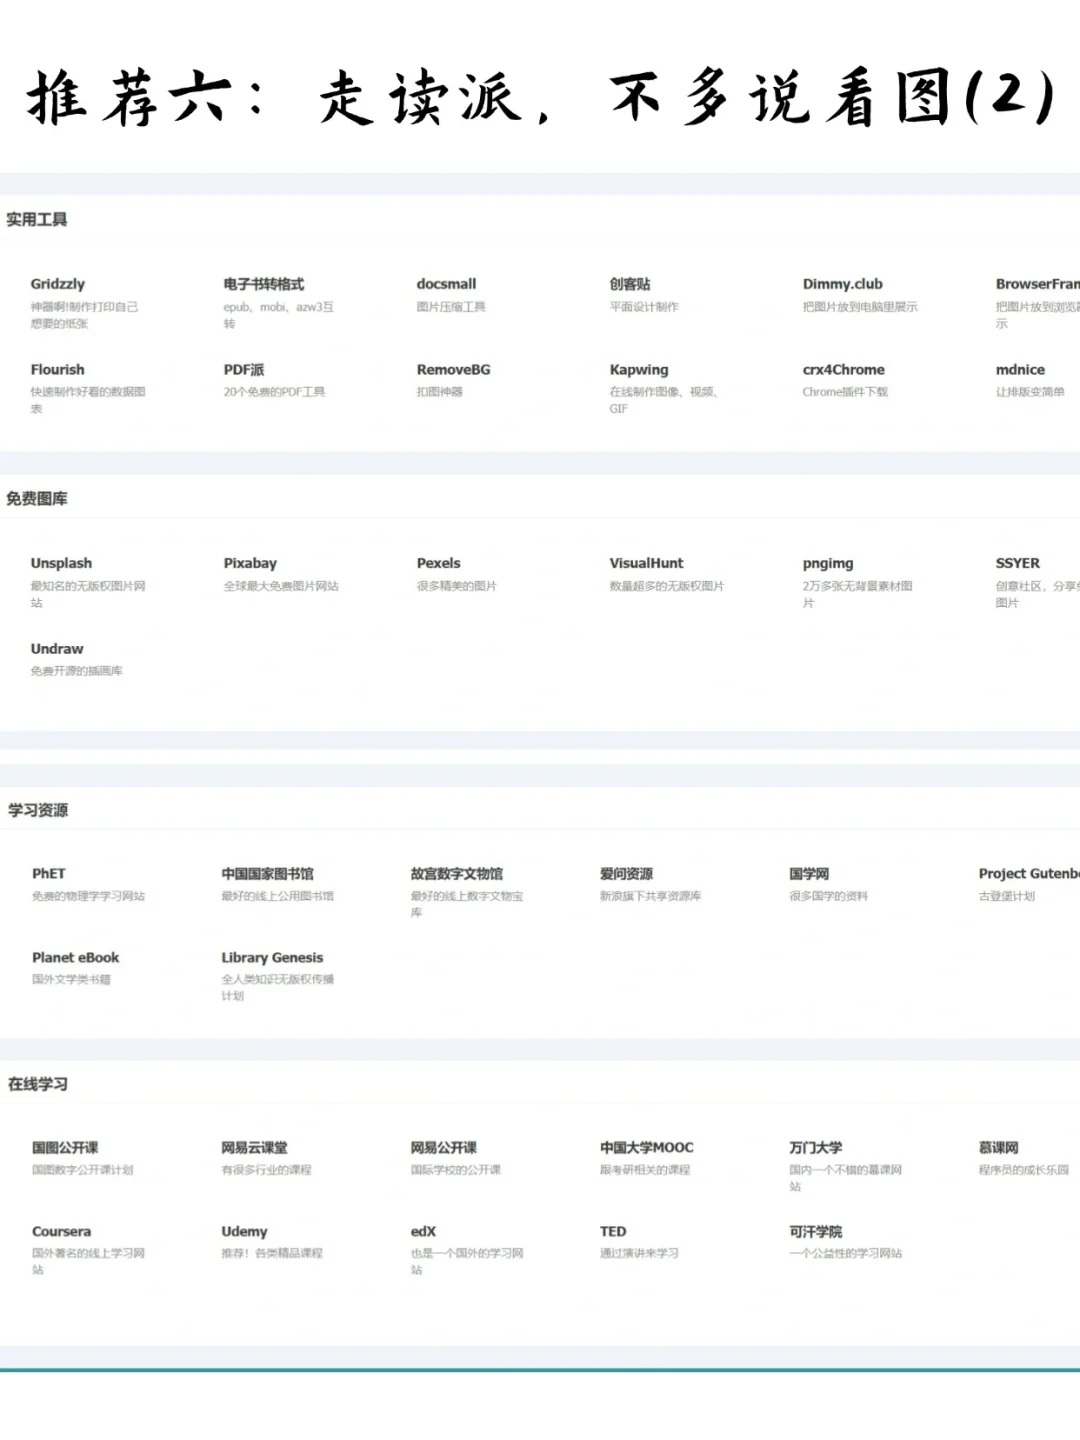Screen dimensions: 1080x1440
Task: Open the SSYER community link
Action: pyautogui.click(x=1017, y=563)
